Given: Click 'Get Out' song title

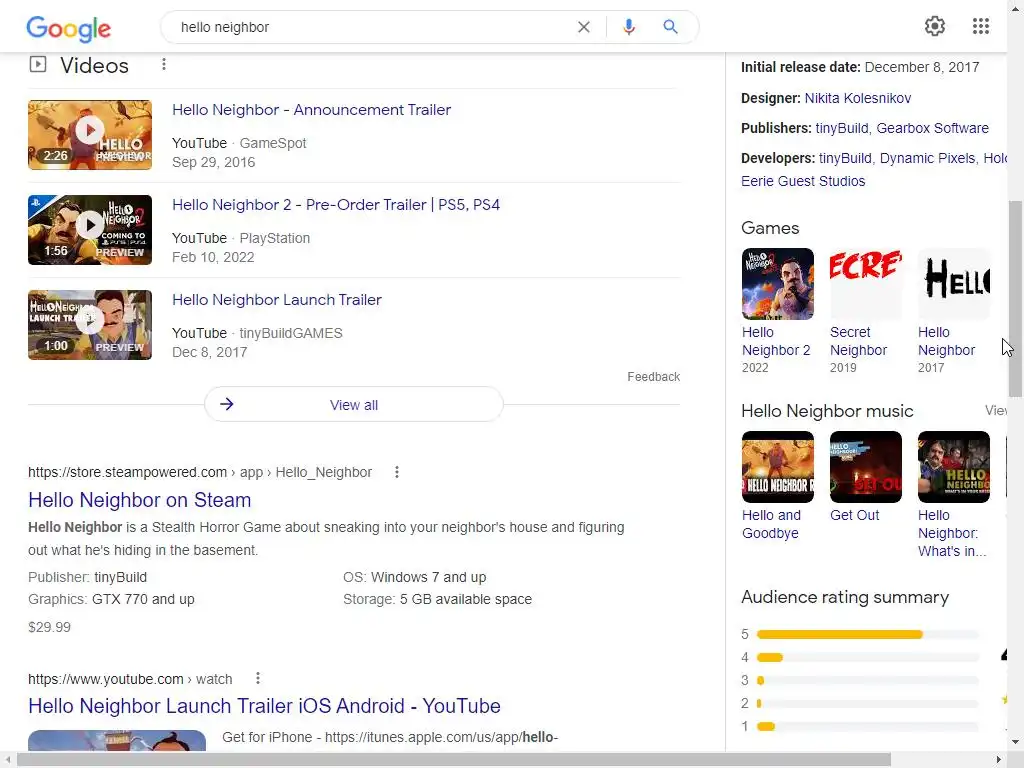Looking at the screenshot, I should click(854, 515).
